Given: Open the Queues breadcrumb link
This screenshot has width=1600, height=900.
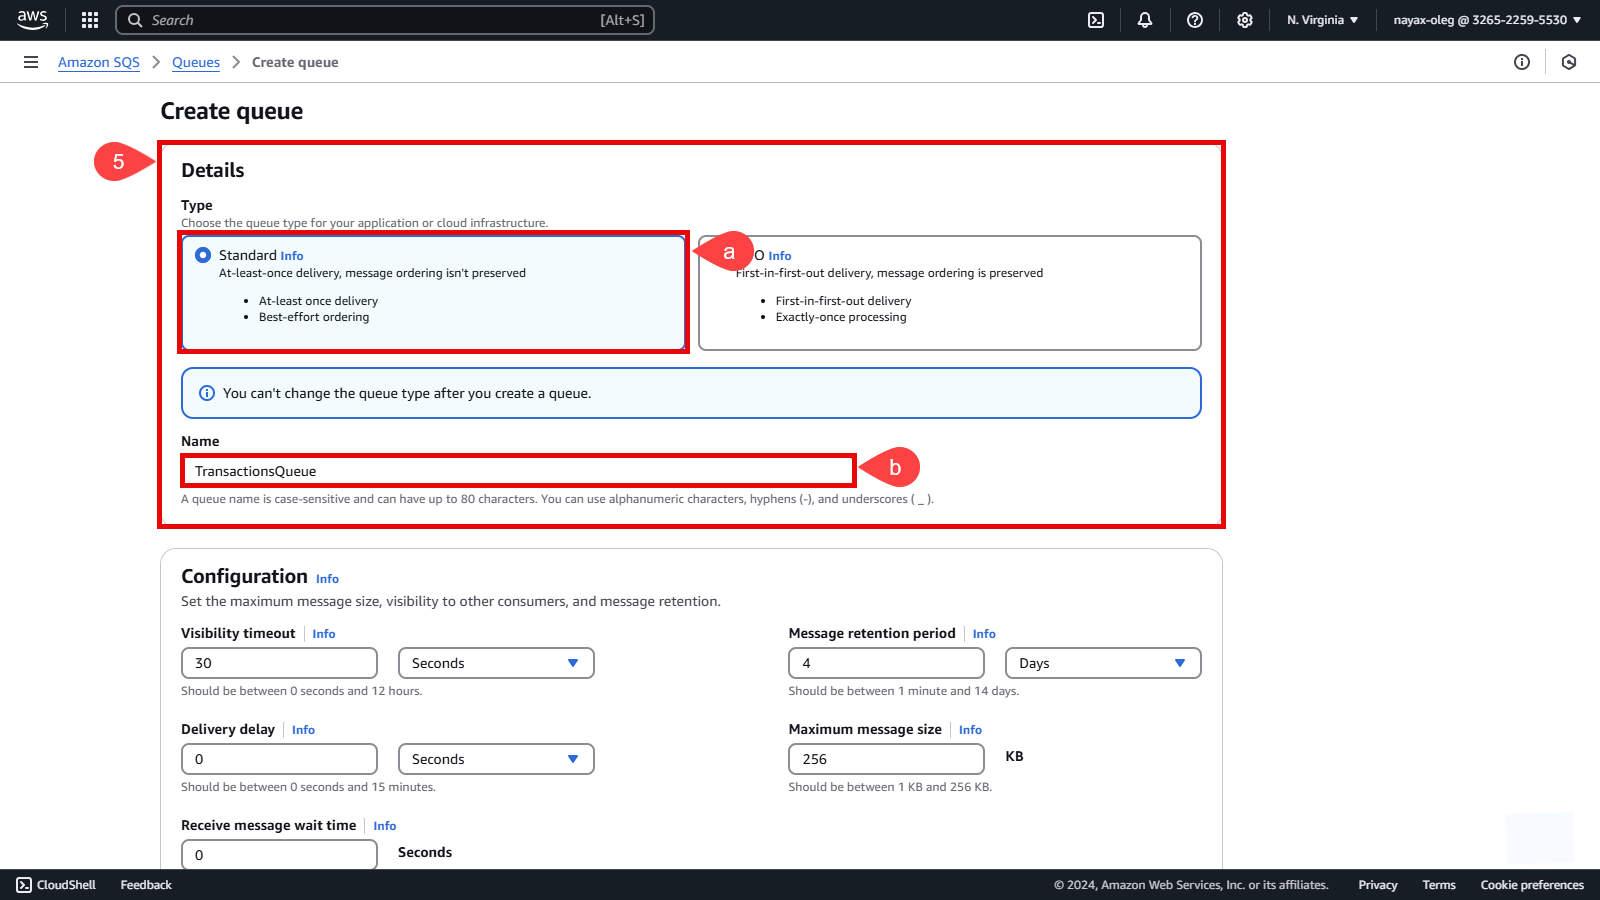Looking at the screenshot, I should pos(196,62).
